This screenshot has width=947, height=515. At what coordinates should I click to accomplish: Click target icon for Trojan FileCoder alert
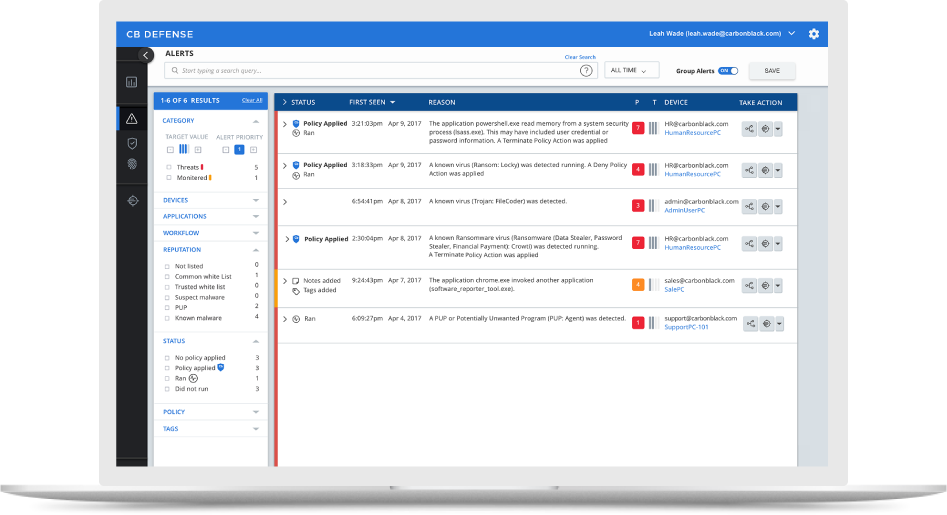(765, 206)
